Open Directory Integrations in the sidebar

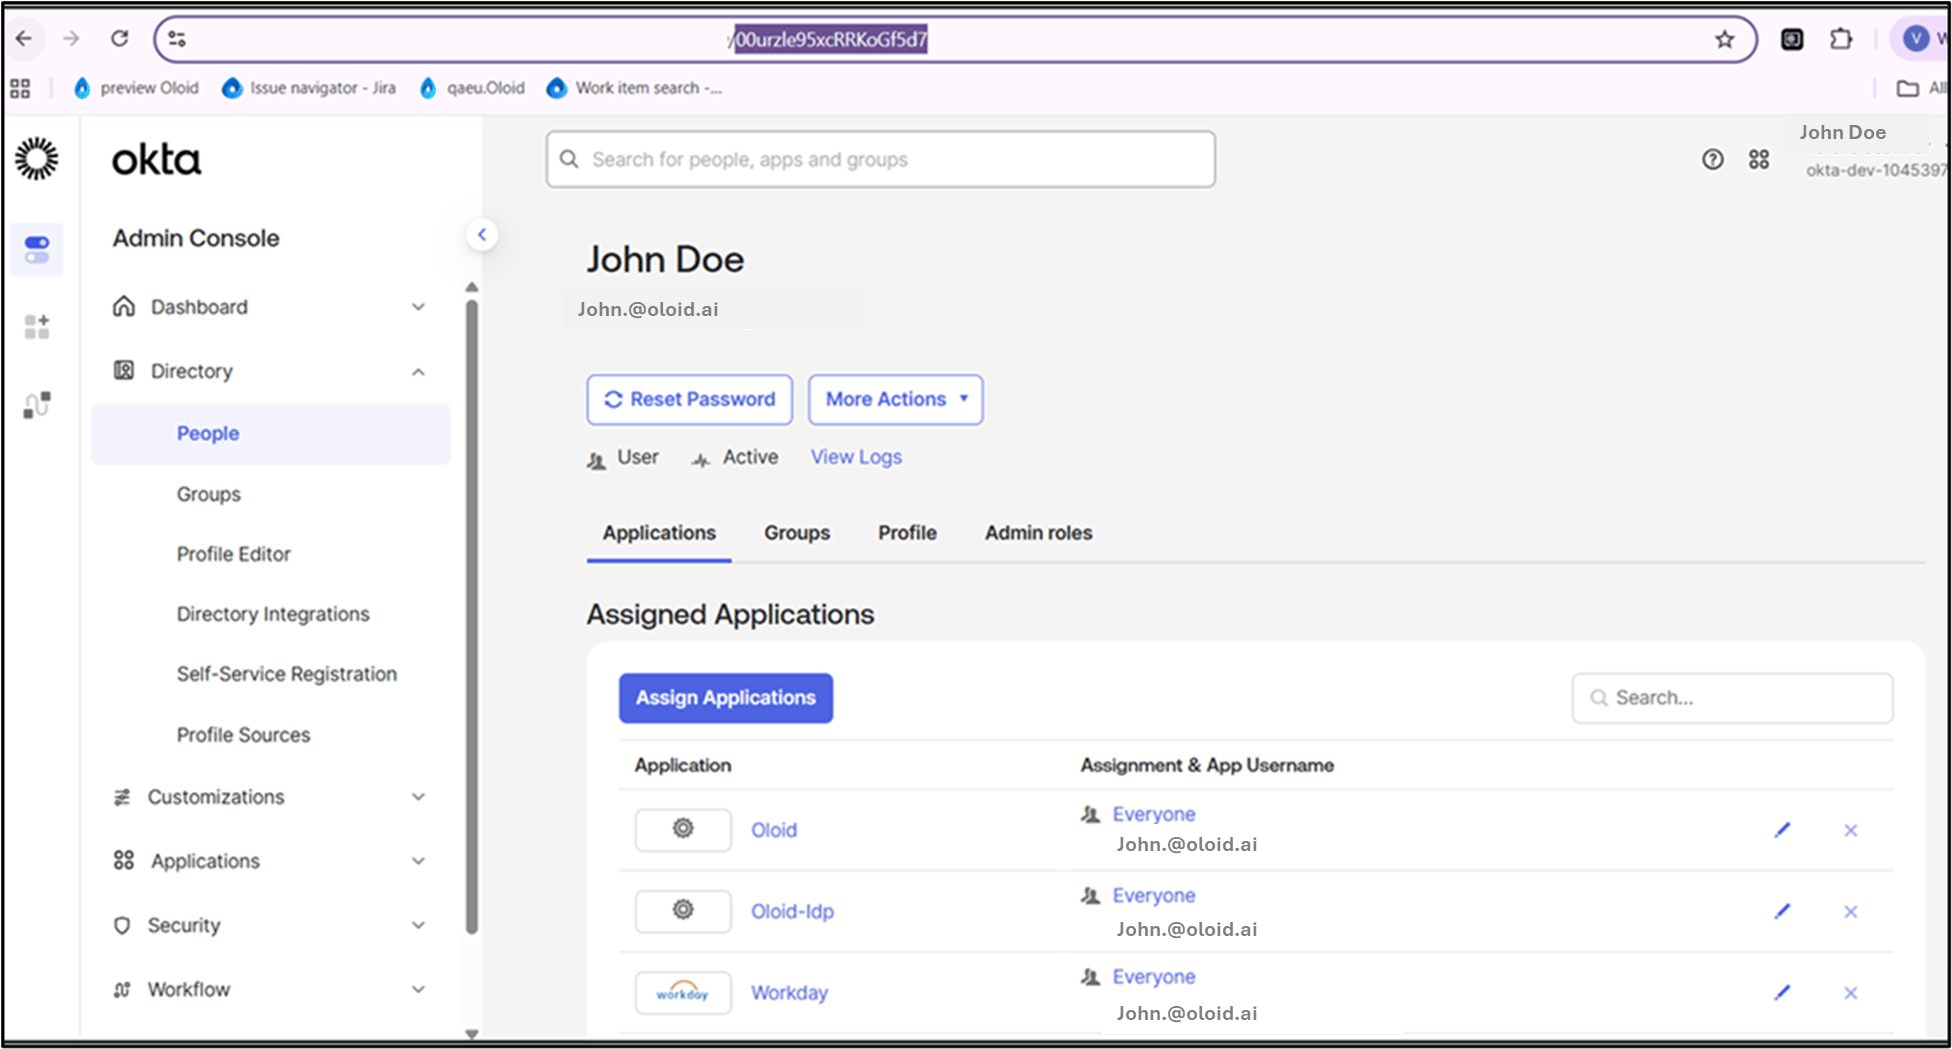click(x=273, y=614)
